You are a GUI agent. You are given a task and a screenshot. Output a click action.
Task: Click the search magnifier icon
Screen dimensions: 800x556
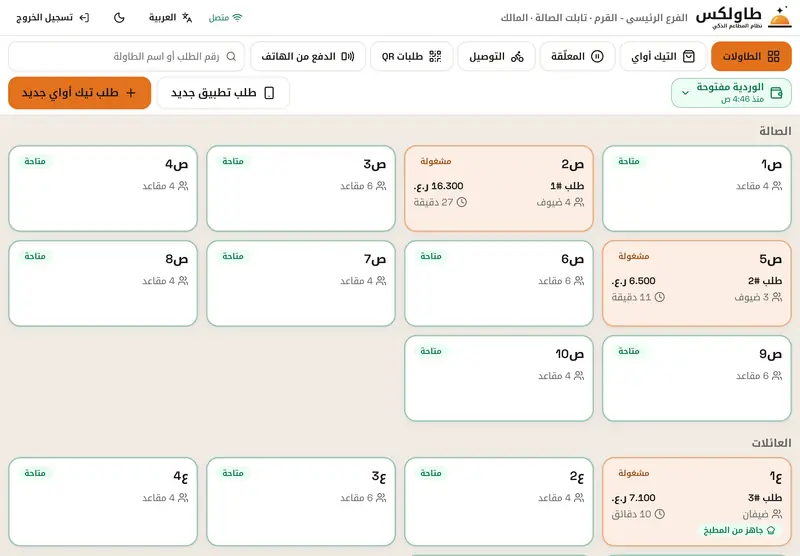pos(231,56)
